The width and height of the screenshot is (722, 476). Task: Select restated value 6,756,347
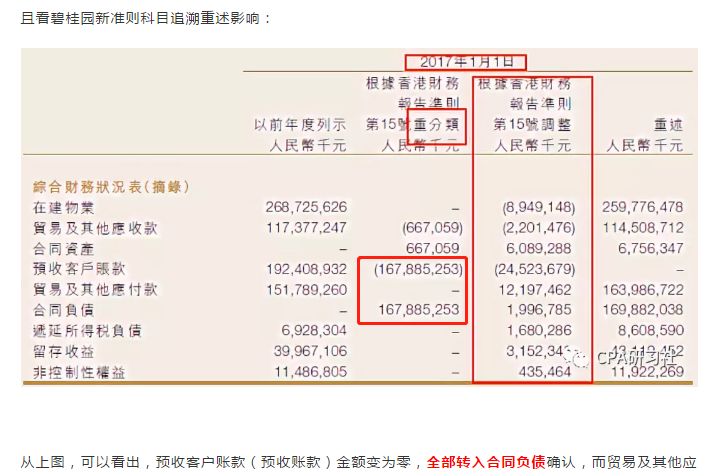coord(651,249)
